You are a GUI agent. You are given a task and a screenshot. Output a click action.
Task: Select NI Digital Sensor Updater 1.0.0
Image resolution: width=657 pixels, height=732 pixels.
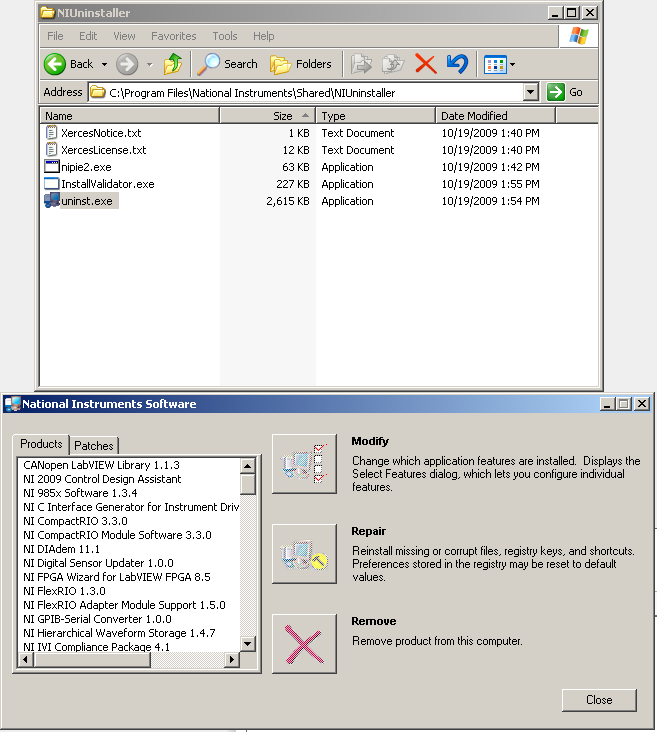coord(98,563)
